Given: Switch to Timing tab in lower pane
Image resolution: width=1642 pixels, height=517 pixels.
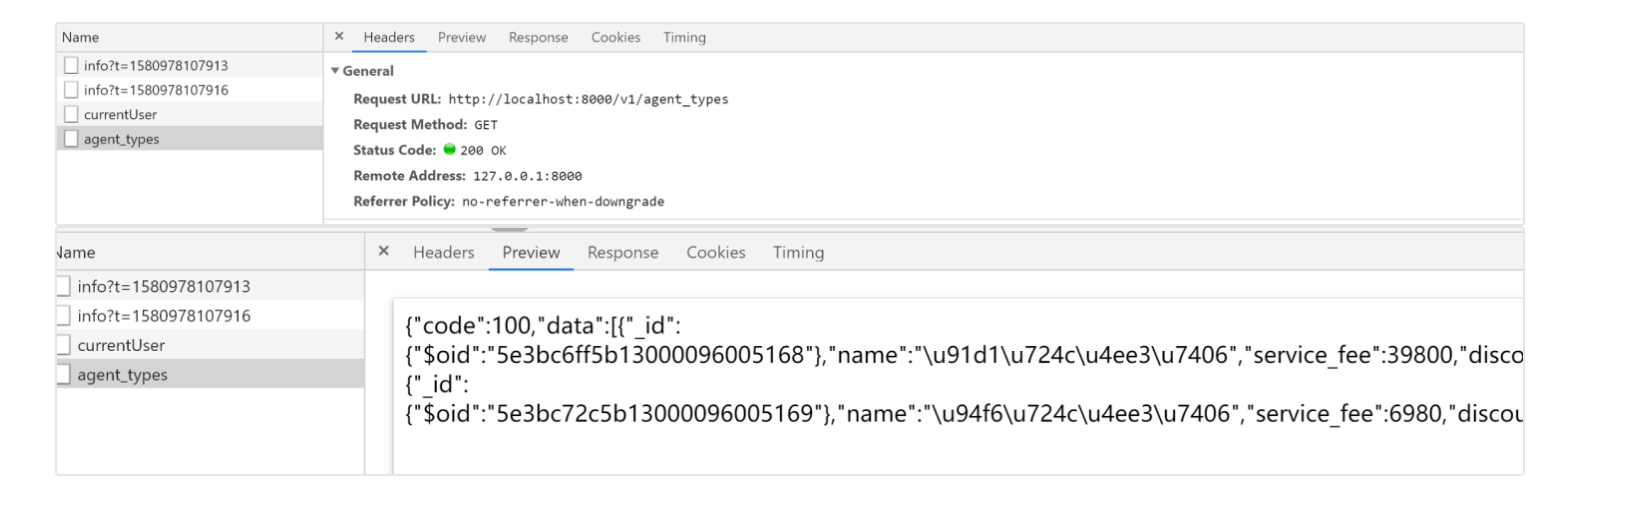Looking at the screenshot, I should tap(798, 252).
